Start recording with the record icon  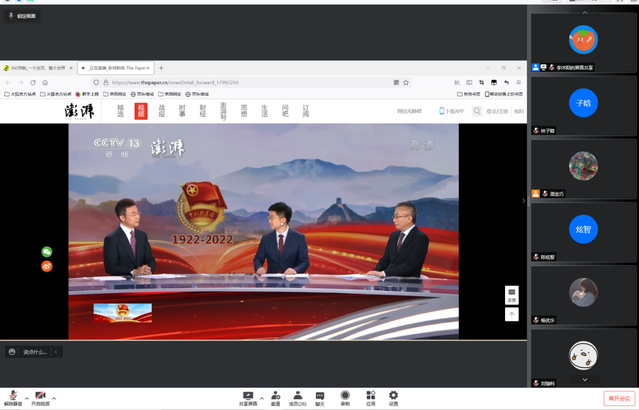pos(345,397)
